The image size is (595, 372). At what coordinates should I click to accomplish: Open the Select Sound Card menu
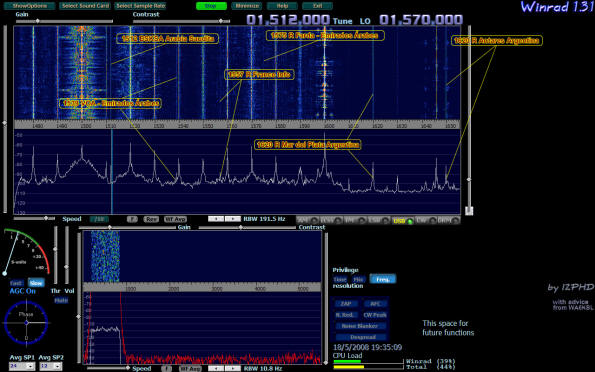[x=85, y=6]
